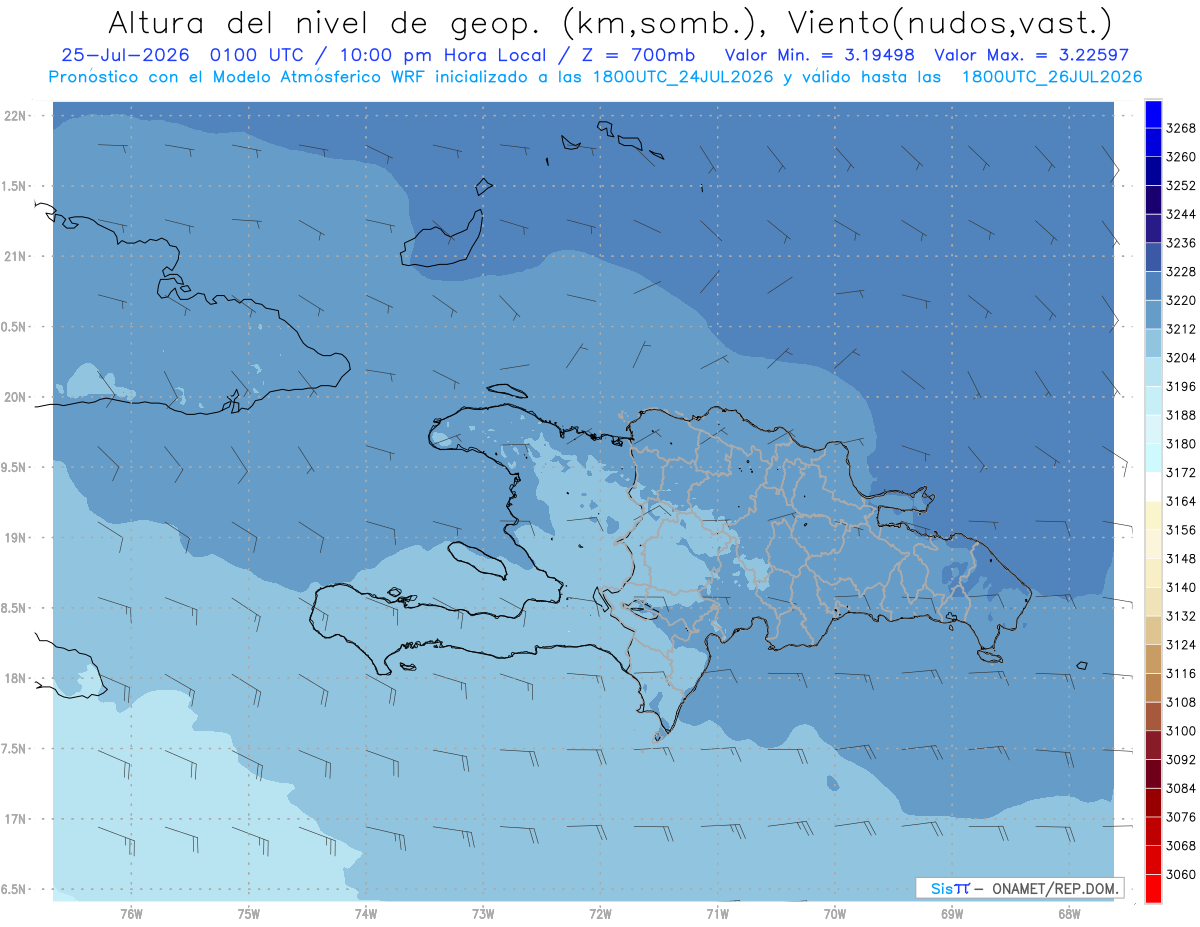Image resolution: width=1200 pixels, height=927 pixels.
Task: Pick the bright red swatch below 3060
Action: pyautogui.click(x=1153, y=888)
